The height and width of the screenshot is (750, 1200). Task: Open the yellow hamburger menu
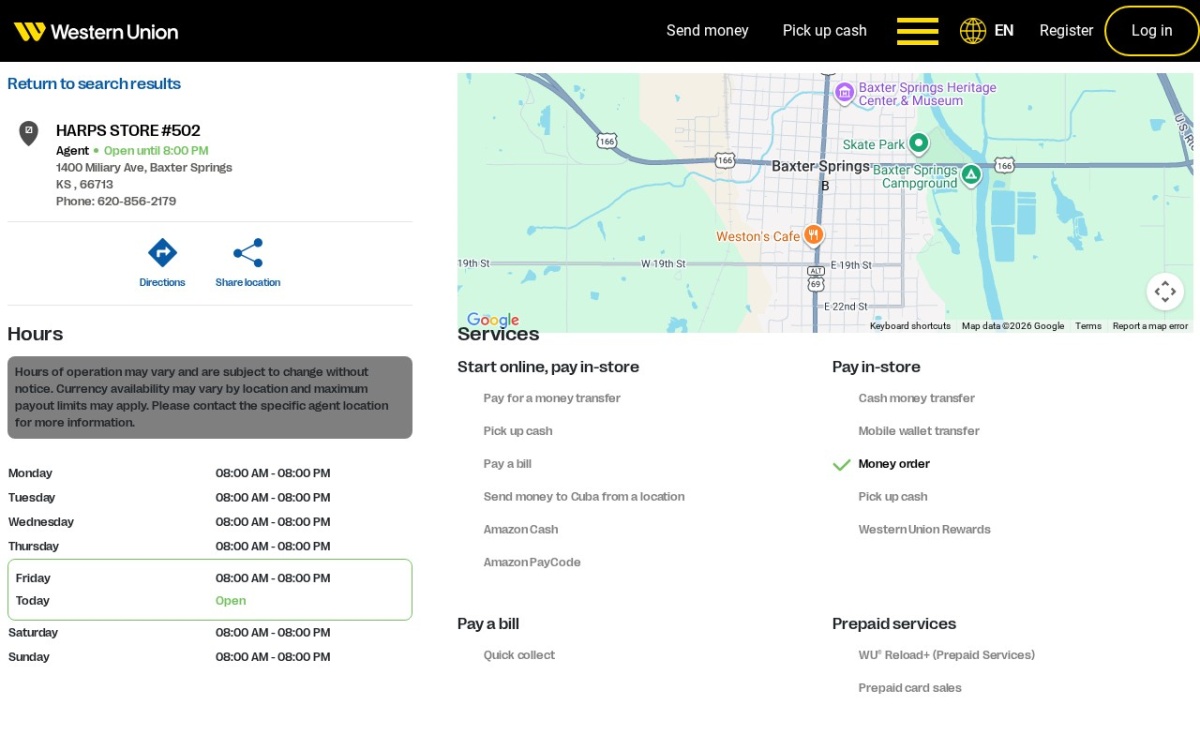tap(917, 31)
